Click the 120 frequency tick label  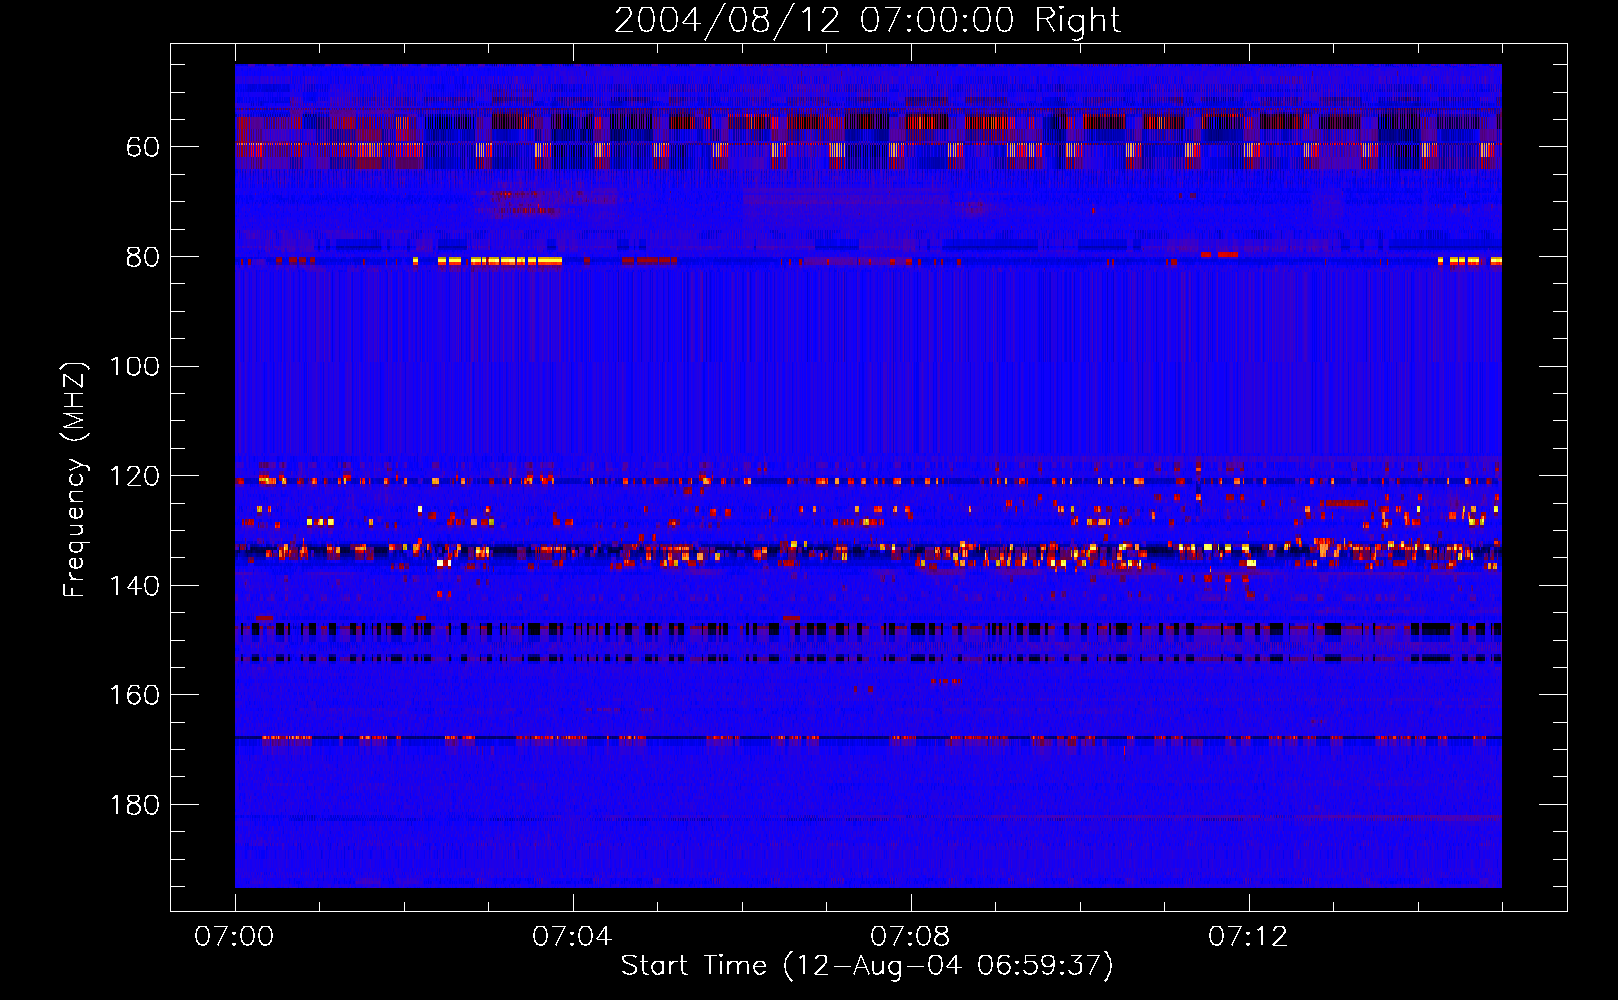135,476
